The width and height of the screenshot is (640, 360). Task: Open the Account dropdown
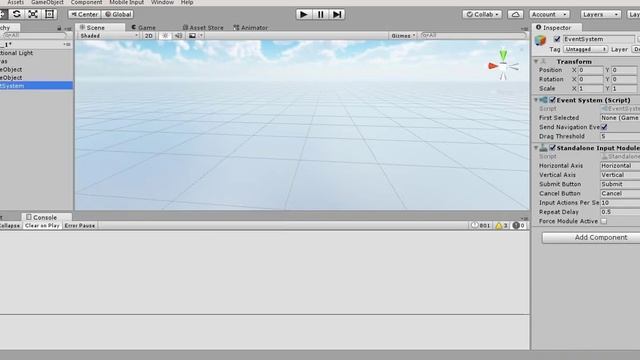pyautogui.click(x=549, y=14)
